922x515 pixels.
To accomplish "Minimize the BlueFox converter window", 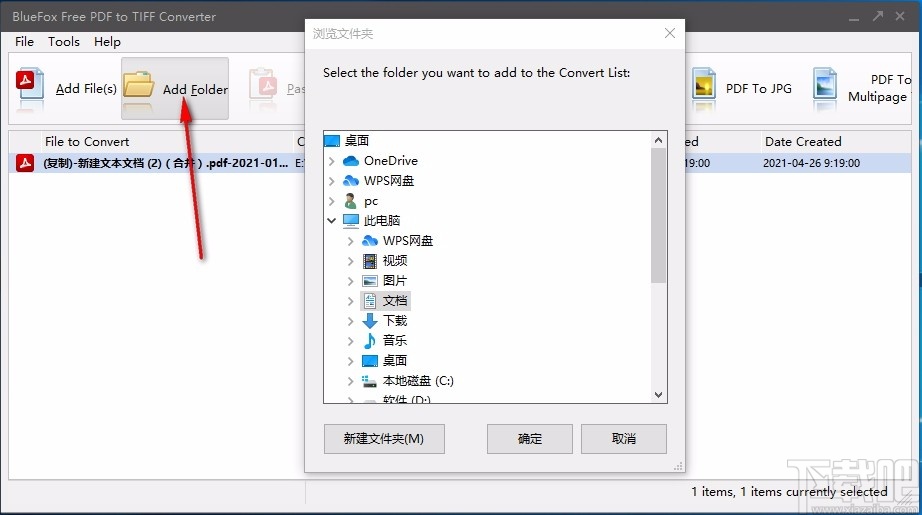I will (854, 18).
